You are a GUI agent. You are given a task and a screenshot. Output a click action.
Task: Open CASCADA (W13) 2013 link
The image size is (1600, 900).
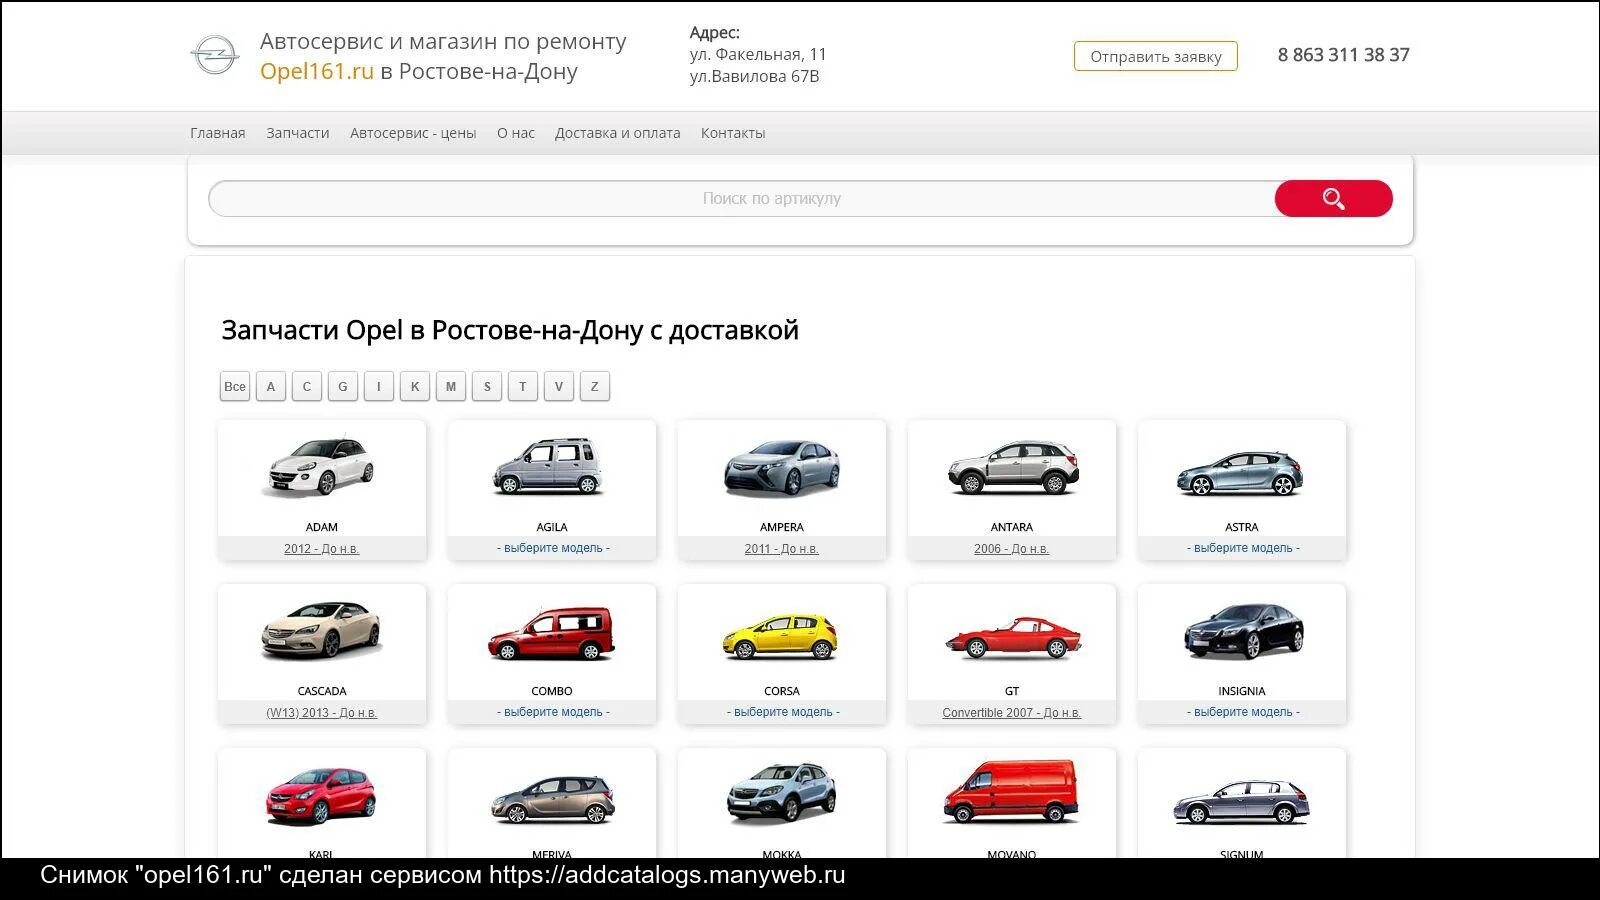(321, 713)
